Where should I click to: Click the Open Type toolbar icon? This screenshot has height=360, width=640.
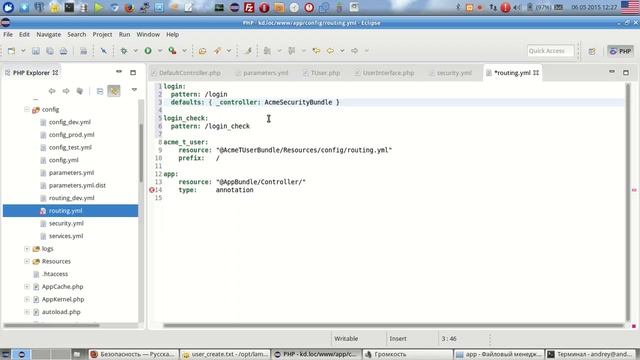pos(202,51)
